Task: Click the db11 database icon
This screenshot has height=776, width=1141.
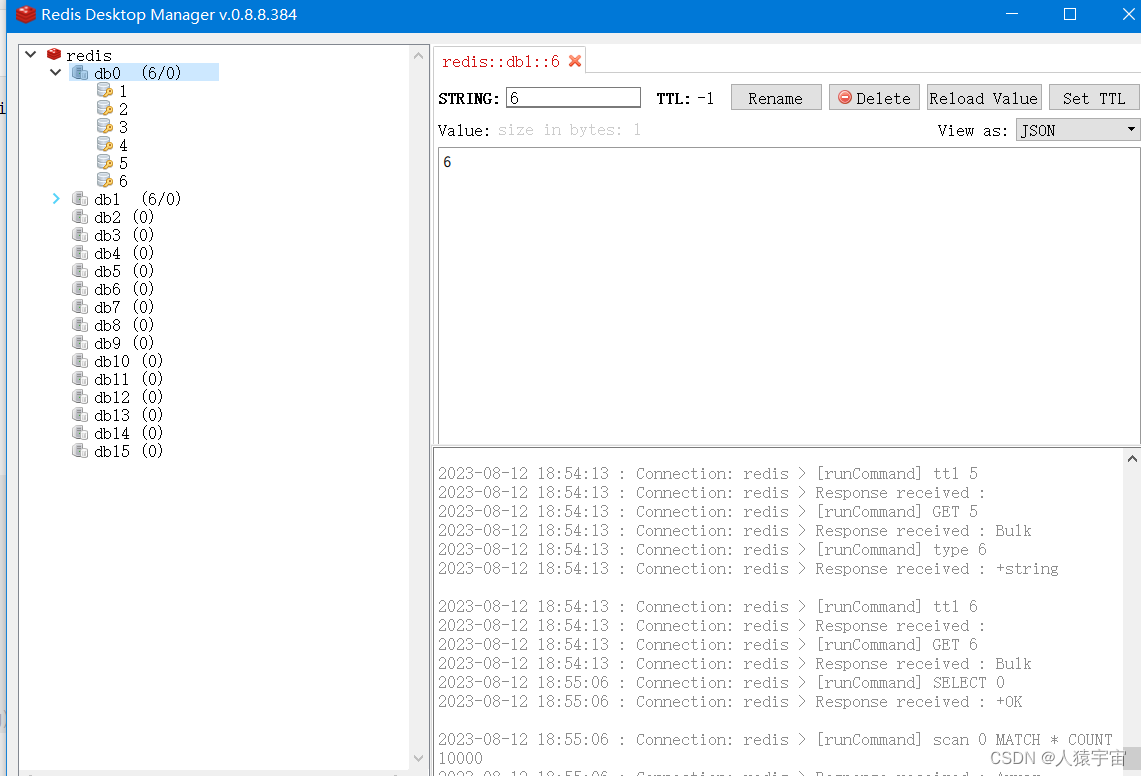Action: click(80, 379)
